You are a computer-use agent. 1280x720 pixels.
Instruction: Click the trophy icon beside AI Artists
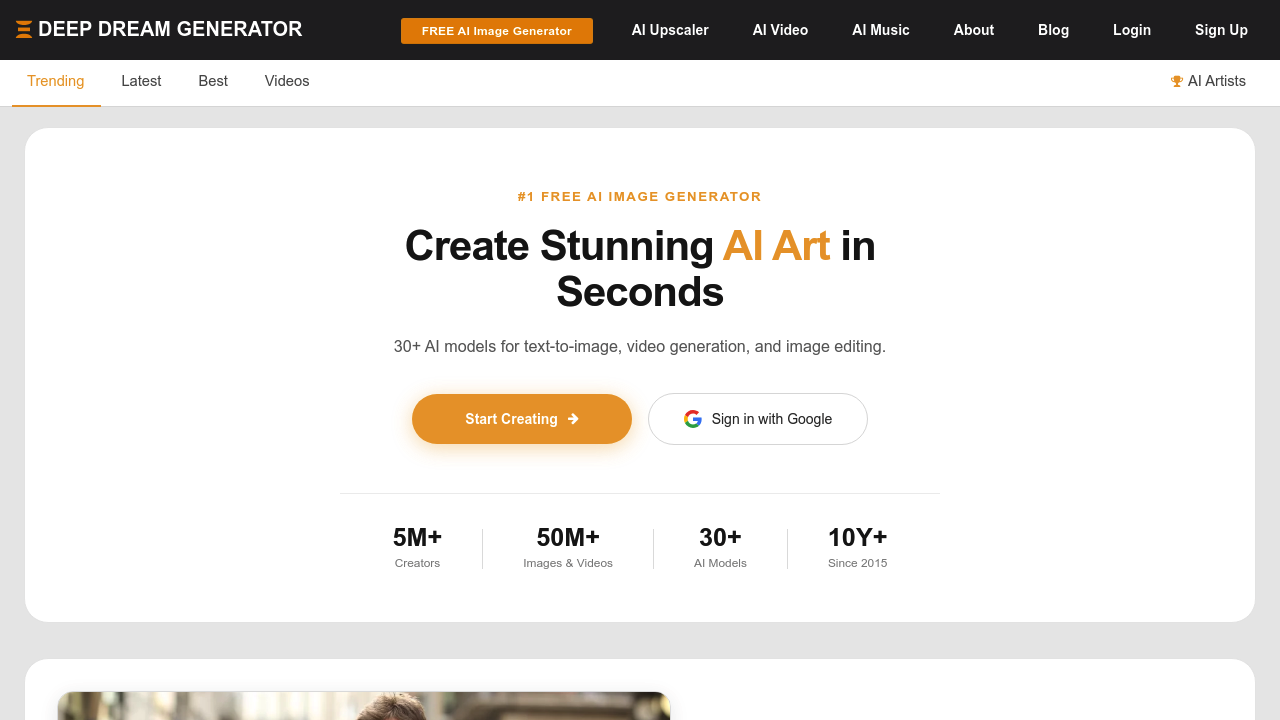[x=1177, y=81]
